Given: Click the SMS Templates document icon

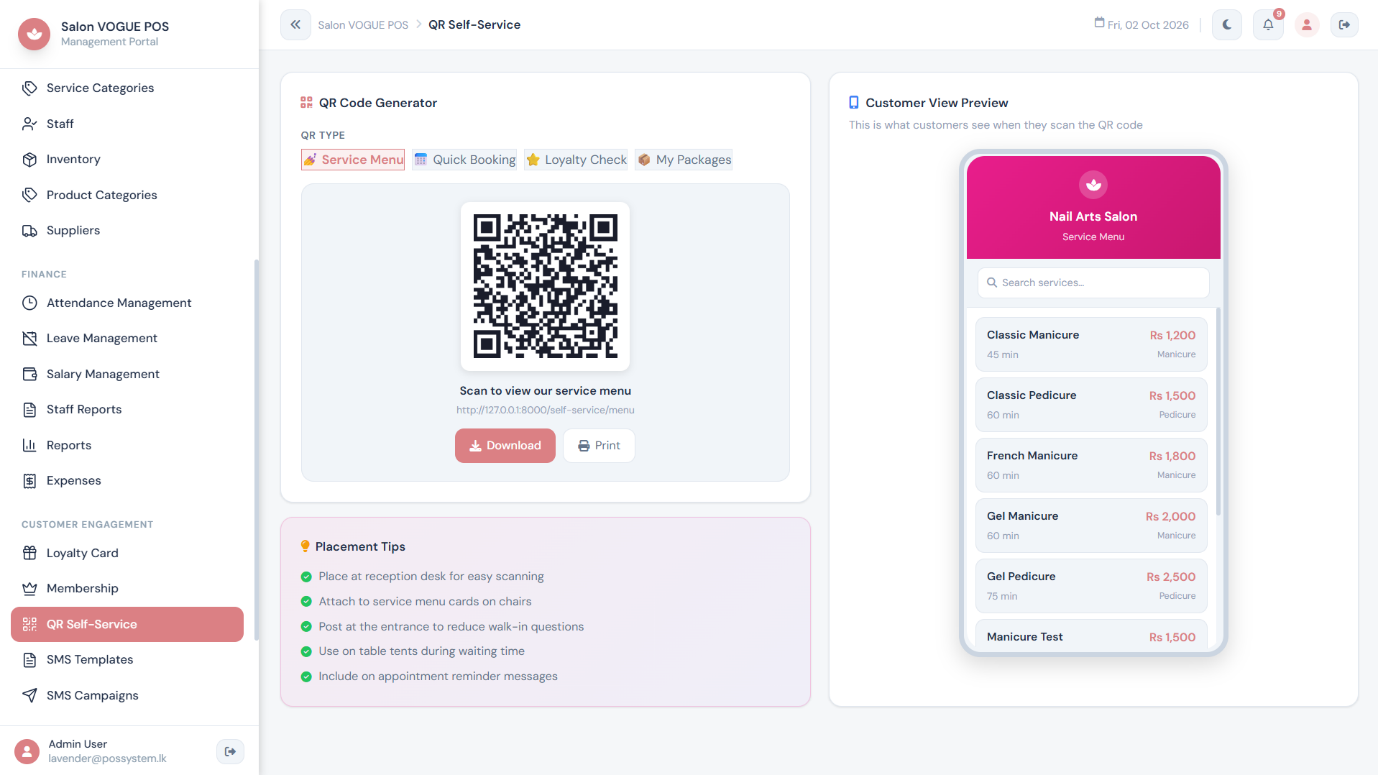Looking at the screenshot, I should point(30,660).
